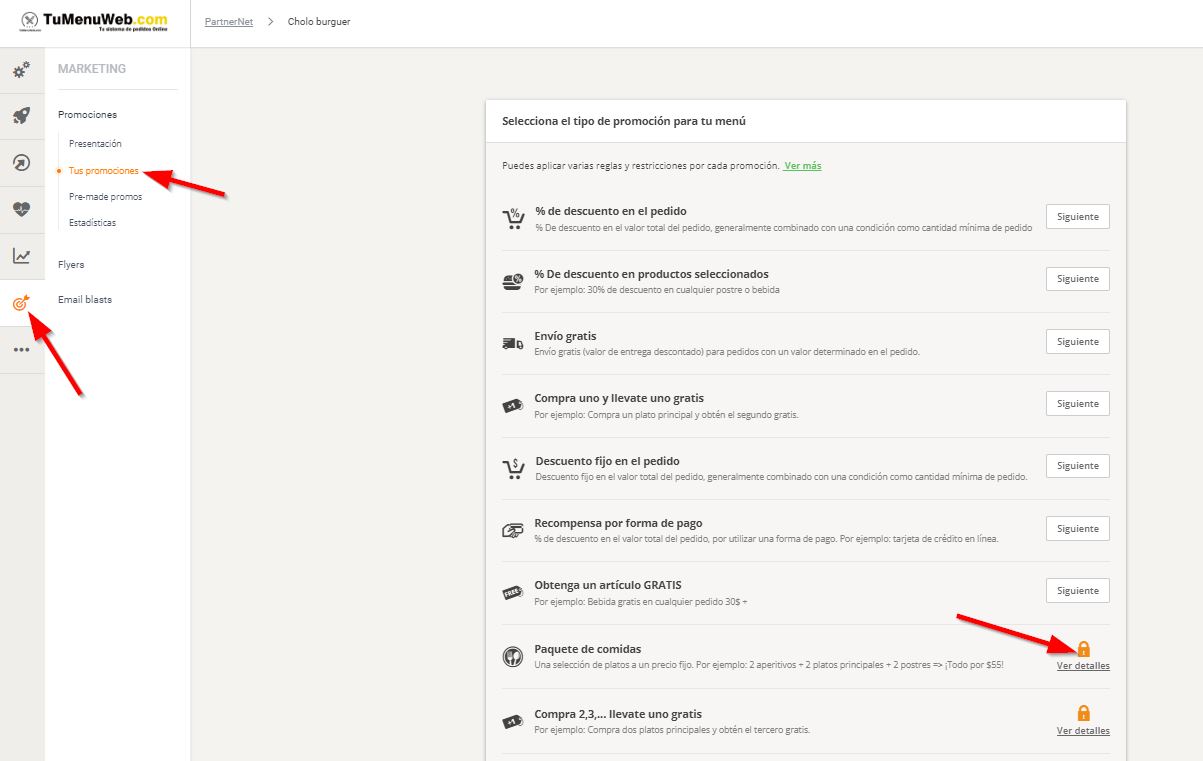This screenshot has width=1203, height=761.
Task: Expand the three-dots more sidebar icon
Action: pos(21,349)
